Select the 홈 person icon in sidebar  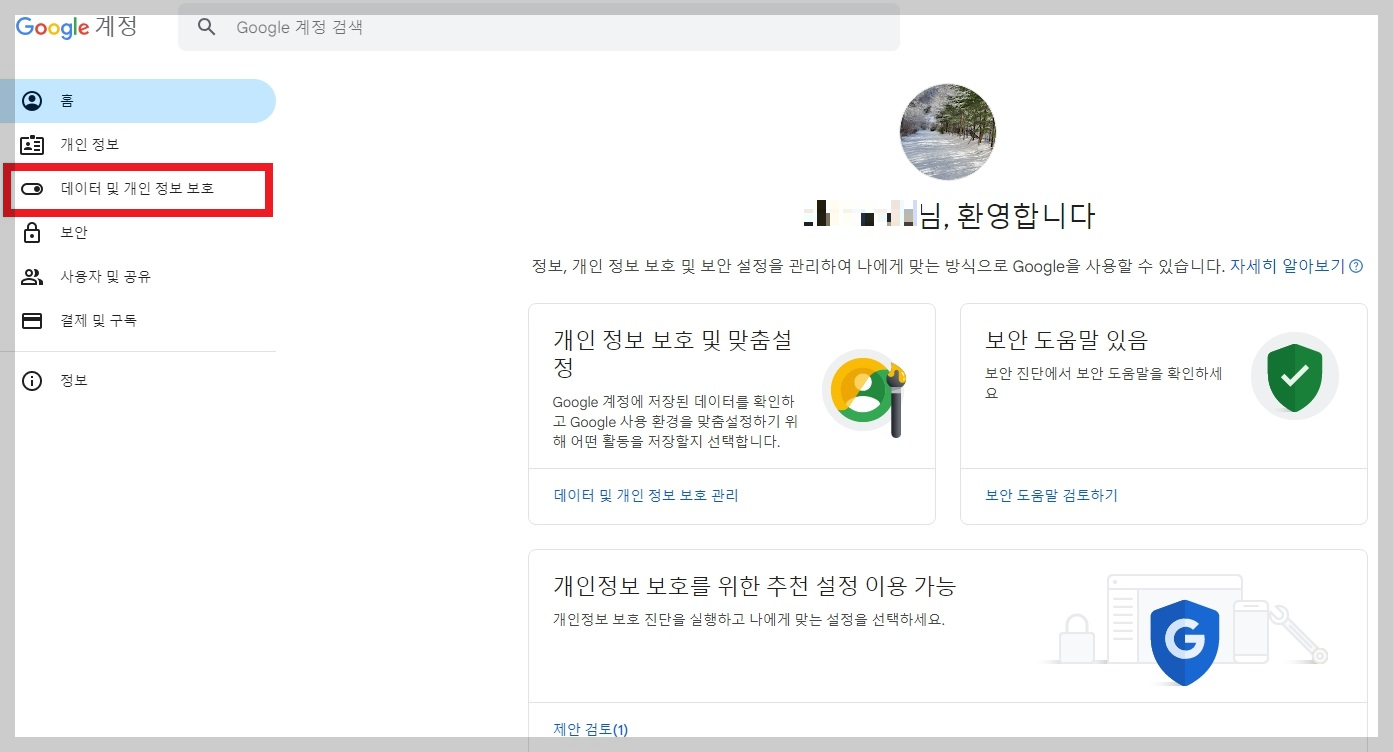32,101
